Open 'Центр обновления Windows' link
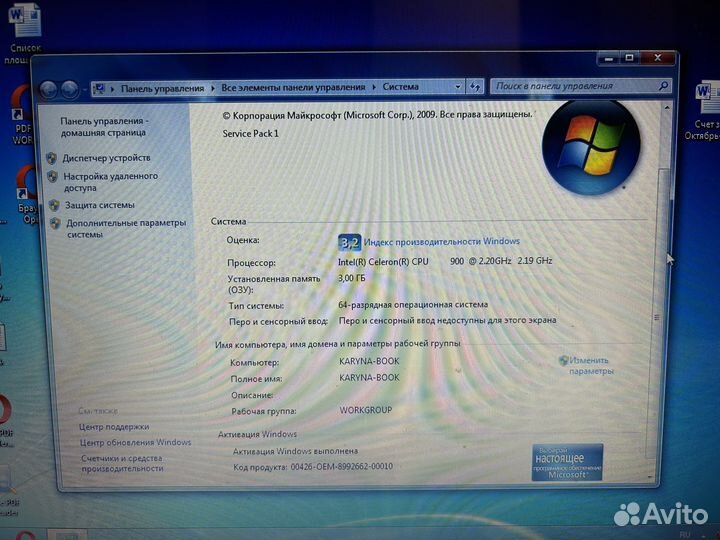Image resolution: width=720 pixels, height=540 pixels. coord(135,442)
